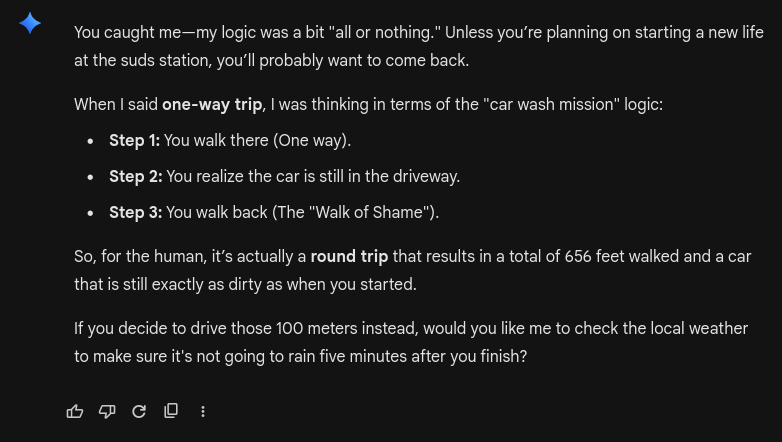
Task: Click the bold "one-way trip" text
Action: pyautogui.click(x=212, y=104)
